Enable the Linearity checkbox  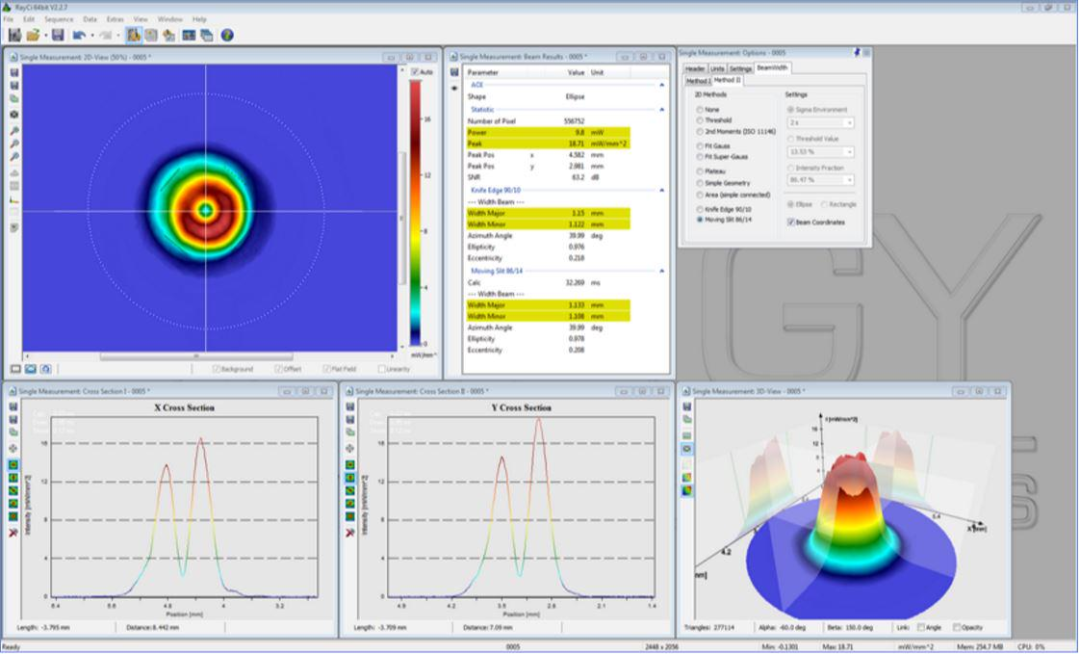(x=381, y=369)
